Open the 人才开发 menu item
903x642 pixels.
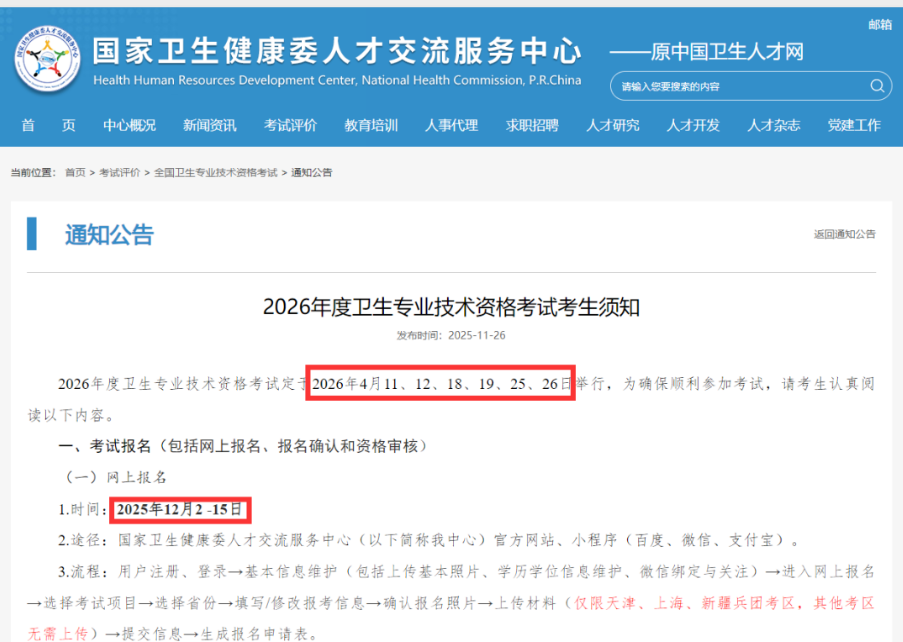[x=693, y=126]
